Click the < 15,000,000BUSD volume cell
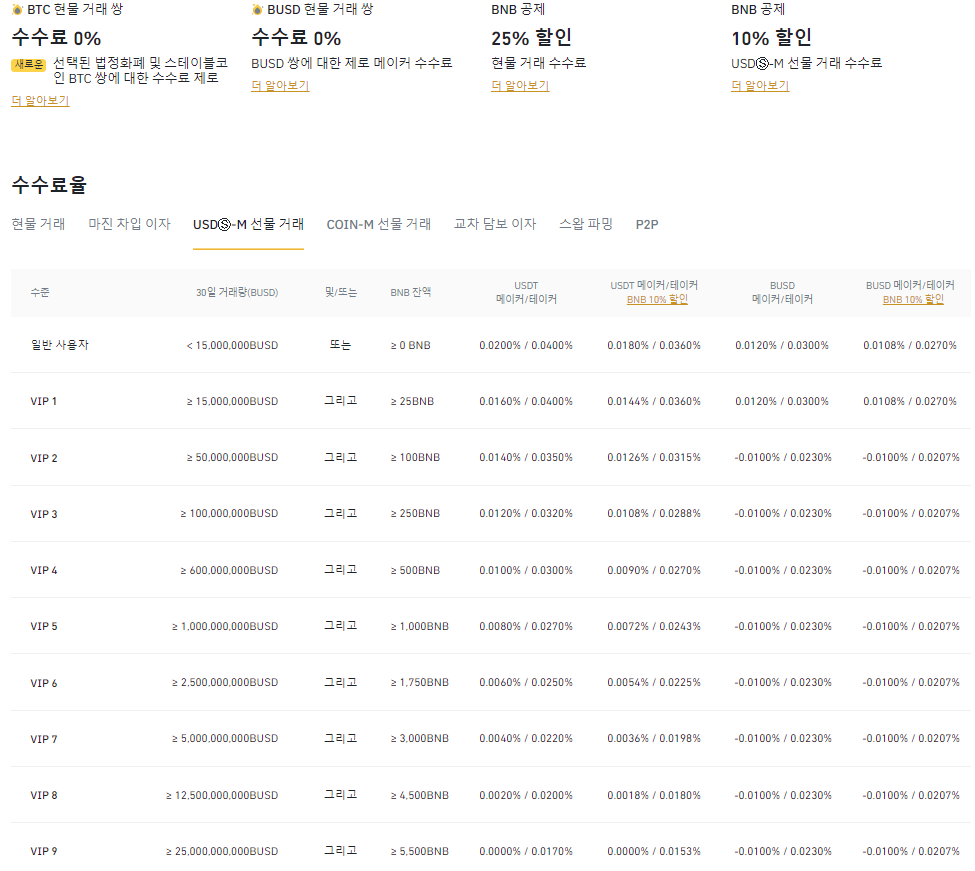Viewport: 975px width, 871px height. point(232,346)
